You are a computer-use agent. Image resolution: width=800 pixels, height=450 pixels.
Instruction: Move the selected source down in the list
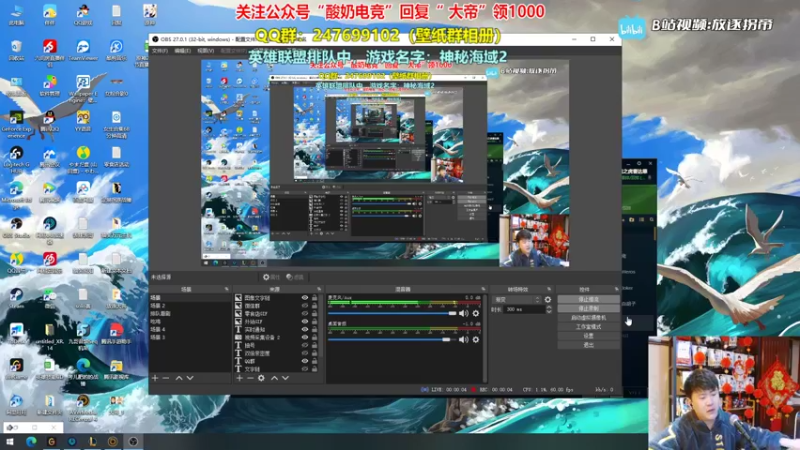click(x=285, y=378)
